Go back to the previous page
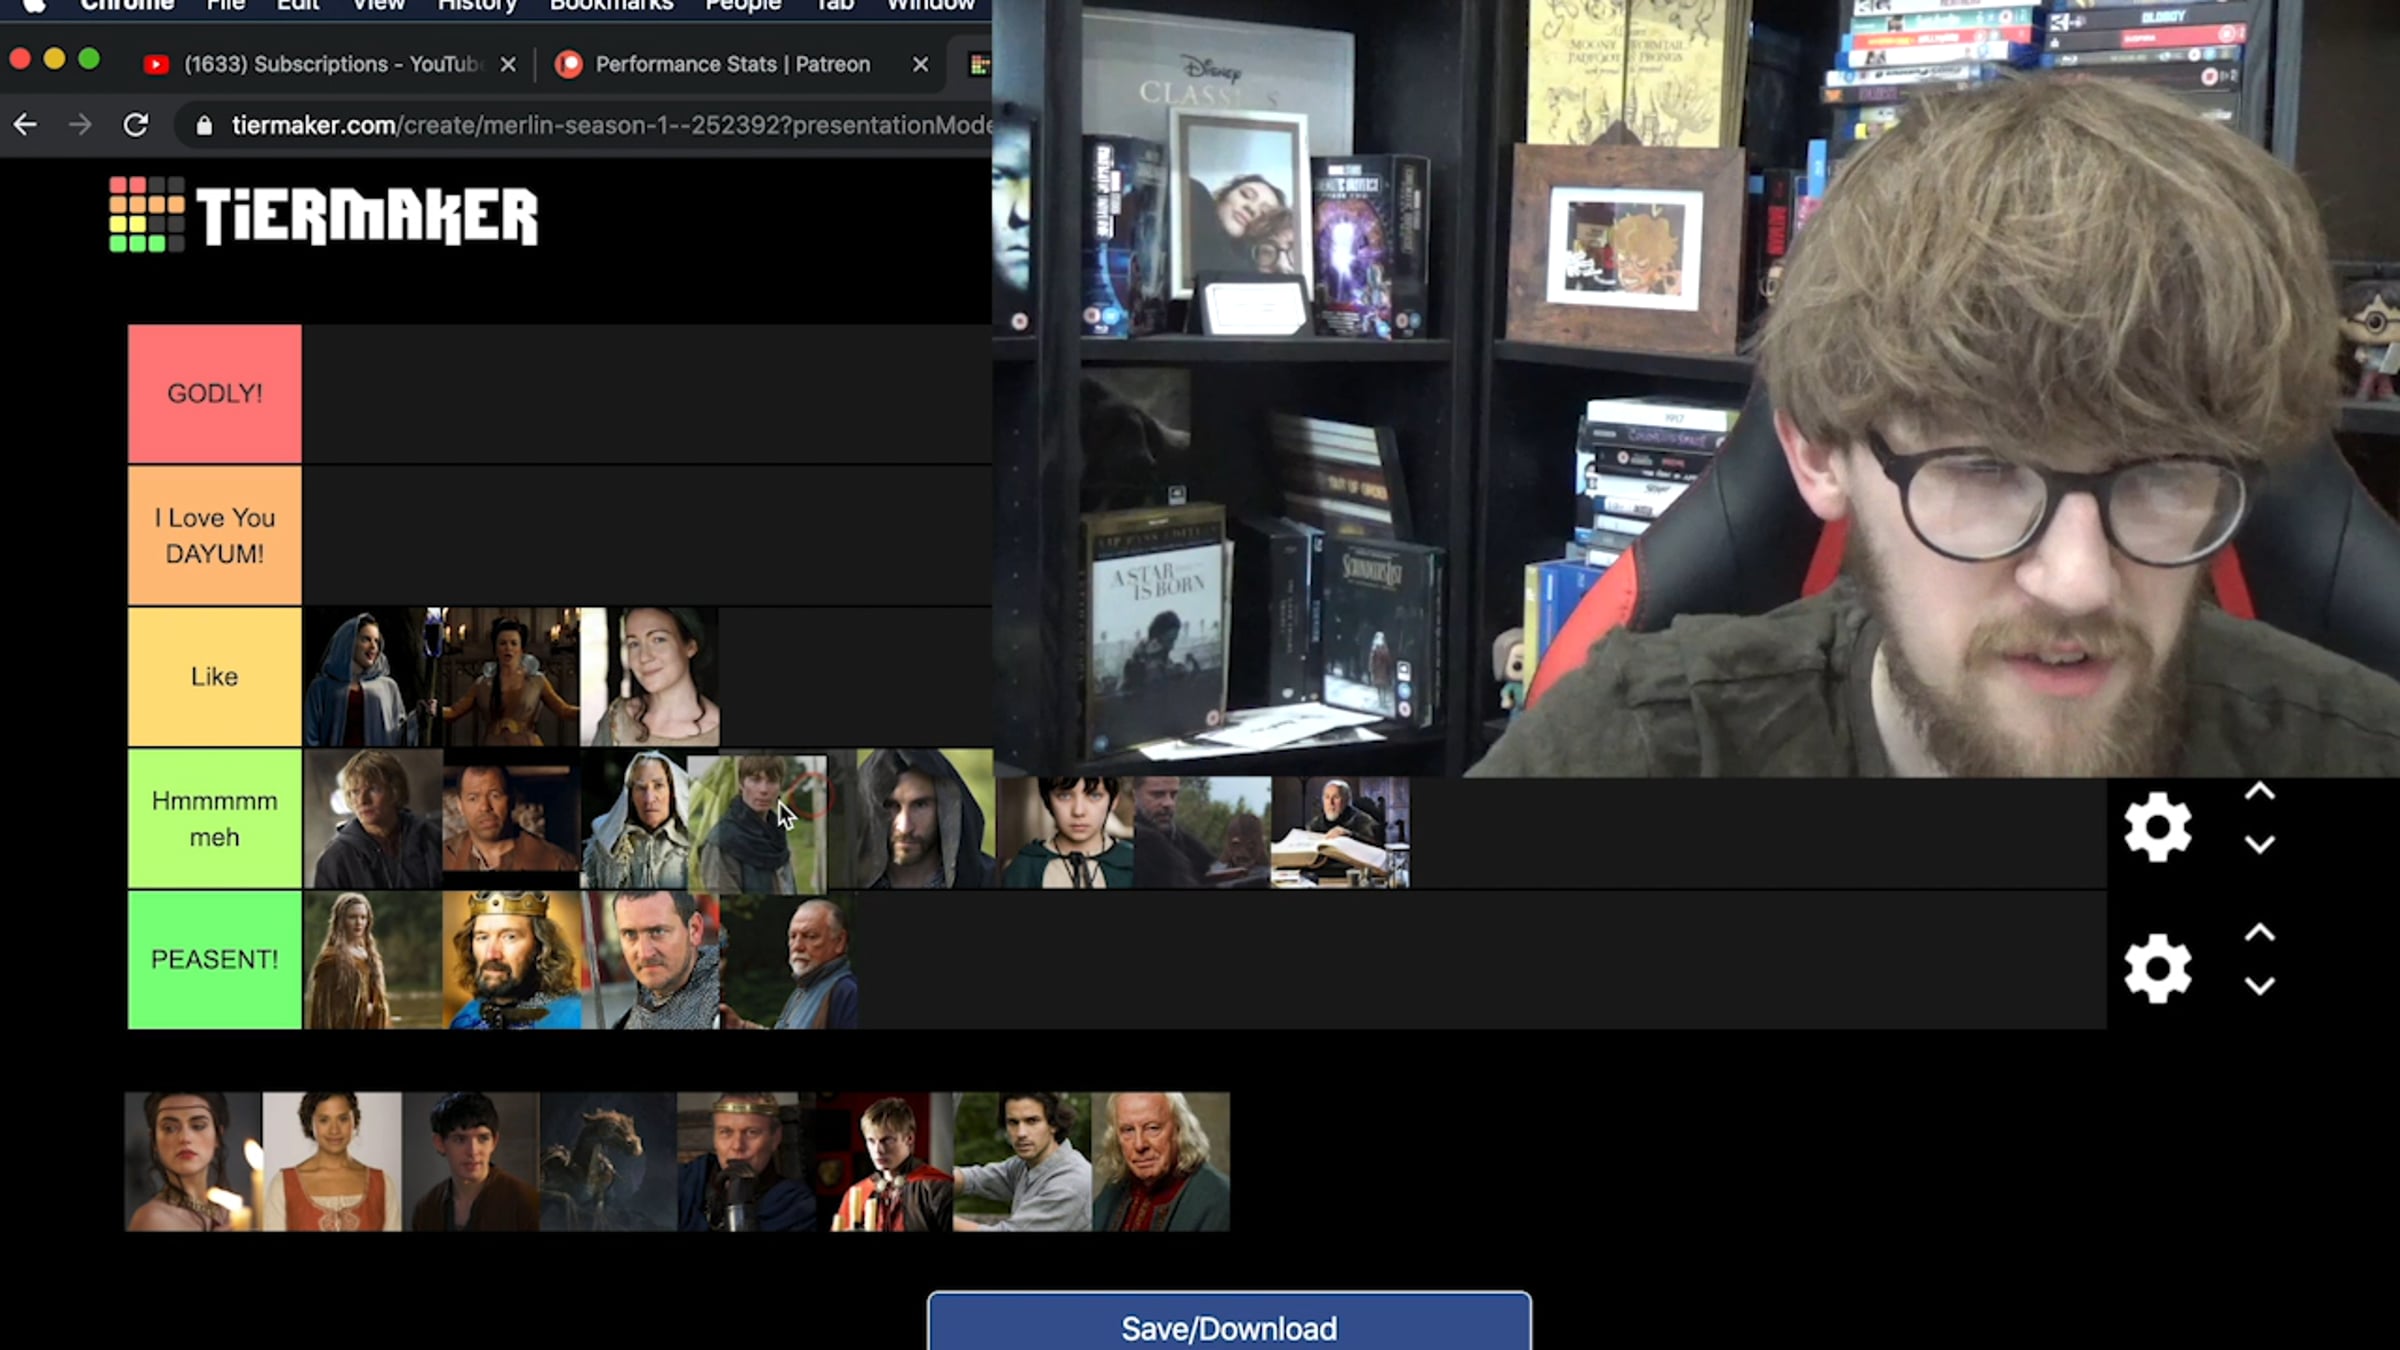The width and height of the screenshot is (2400, 1350). coord(25,125)
